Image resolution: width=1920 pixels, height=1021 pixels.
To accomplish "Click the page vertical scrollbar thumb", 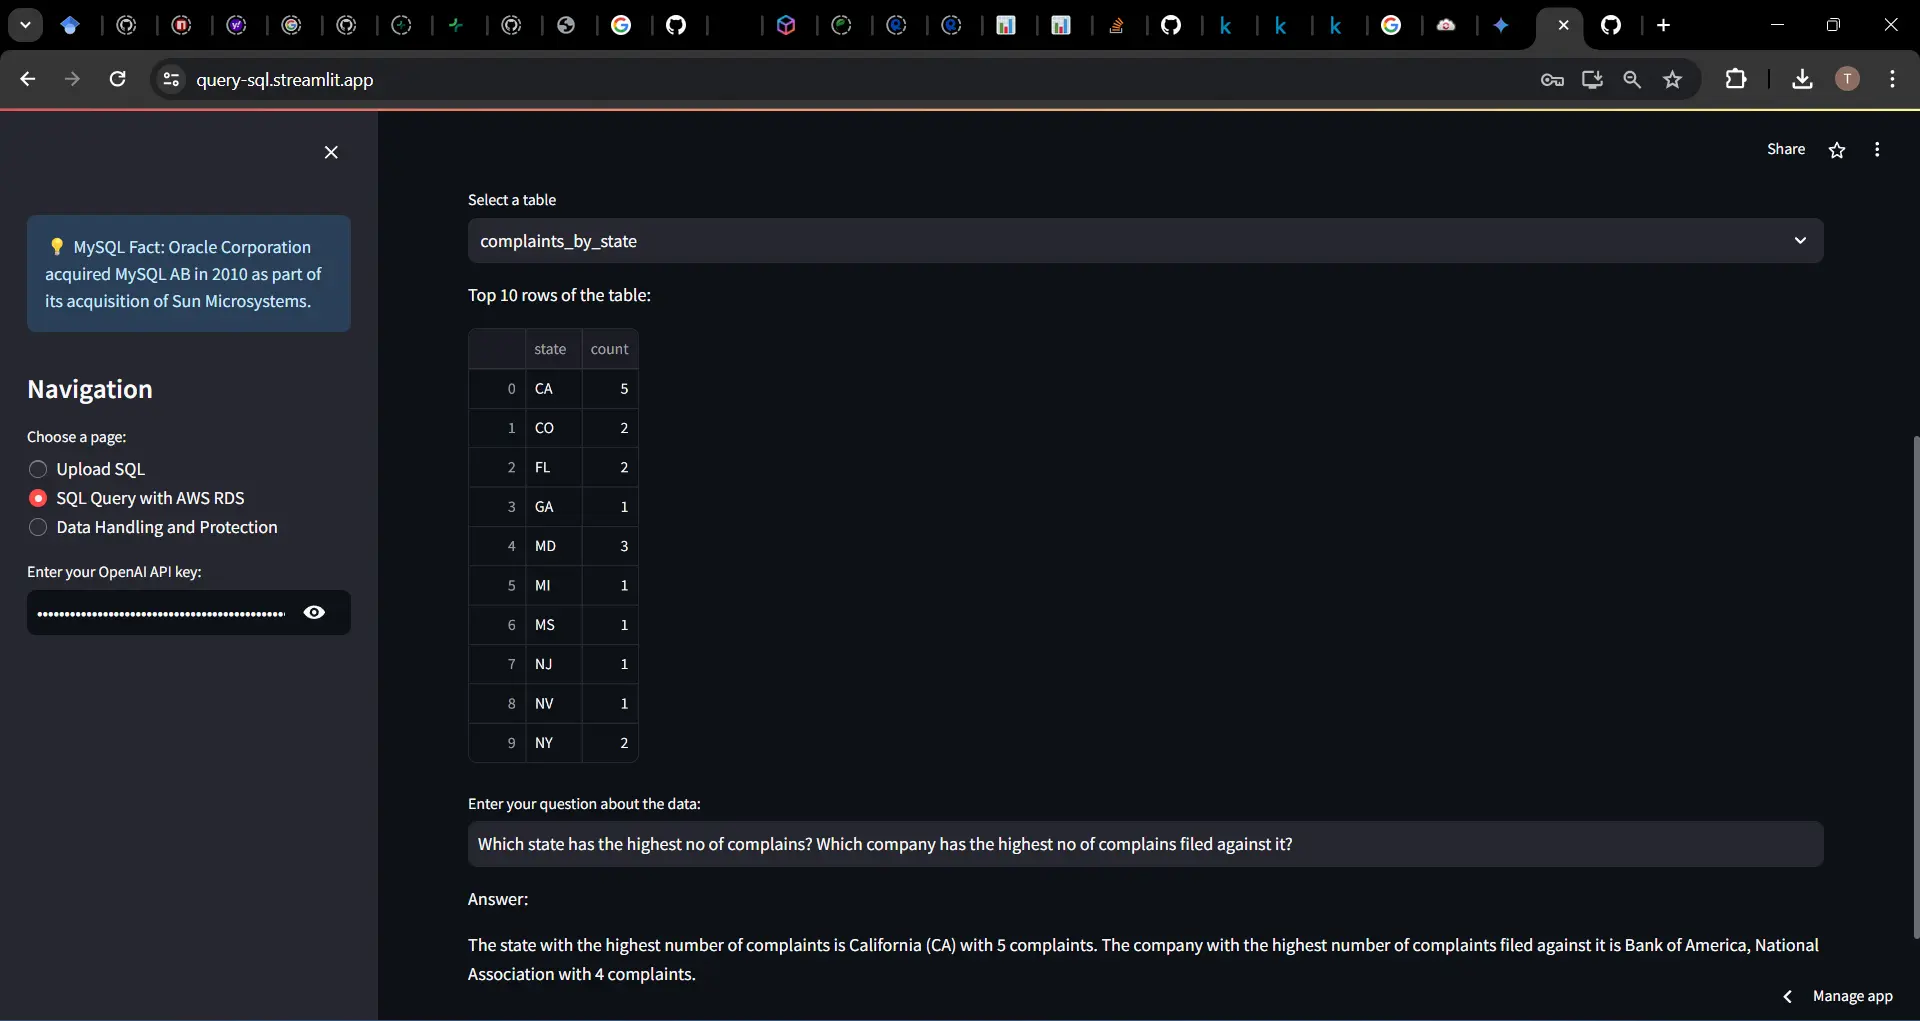I will 1915,687.
